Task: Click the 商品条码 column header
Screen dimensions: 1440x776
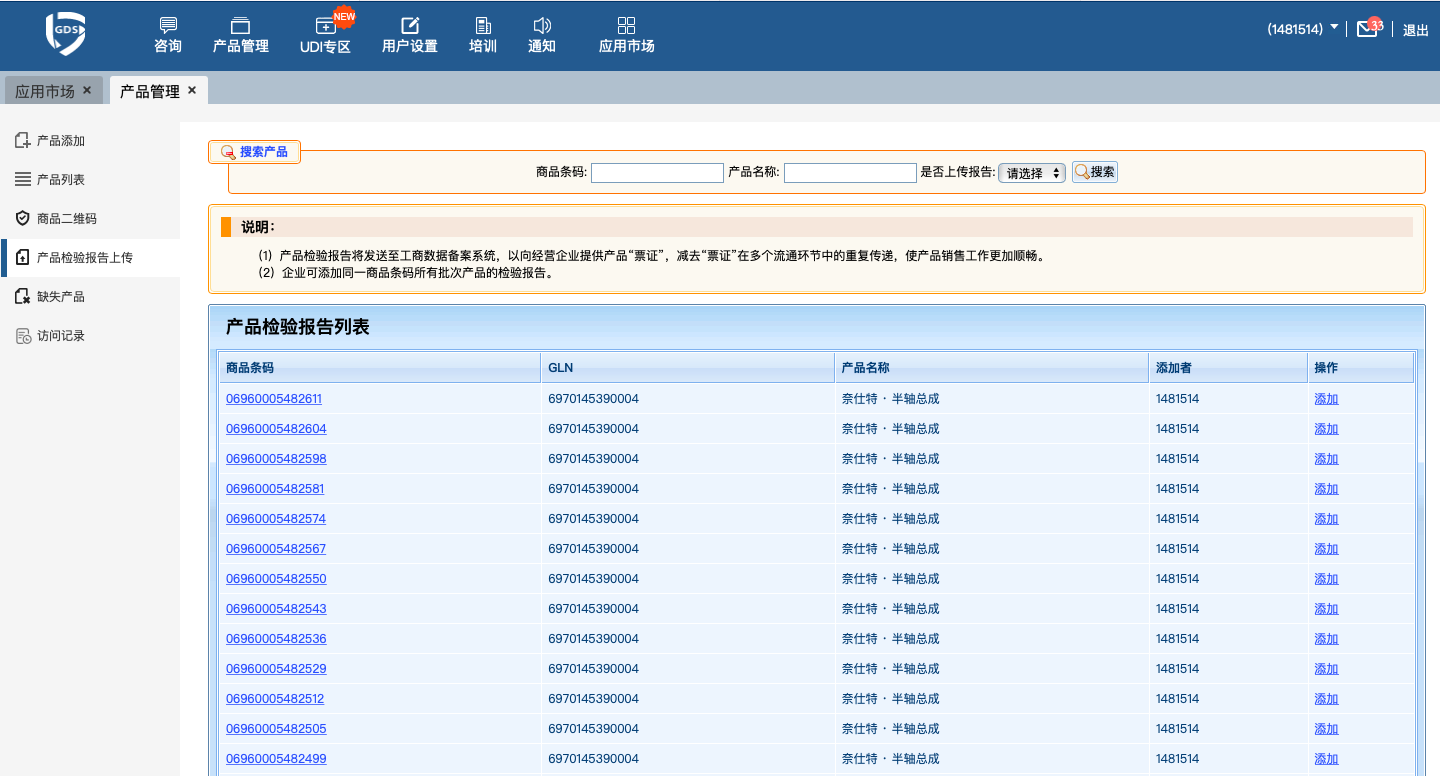Action: click(x=380, y=368)
